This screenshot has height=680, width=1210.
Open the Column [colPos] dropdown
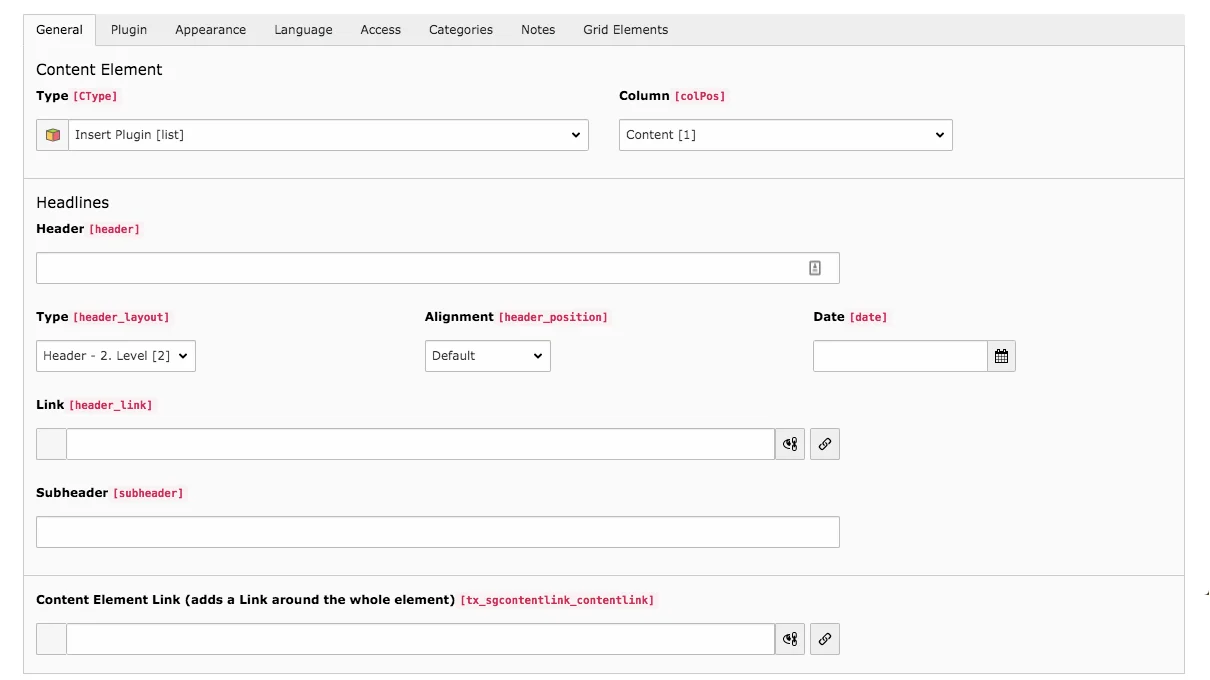(x=785, y=134)
